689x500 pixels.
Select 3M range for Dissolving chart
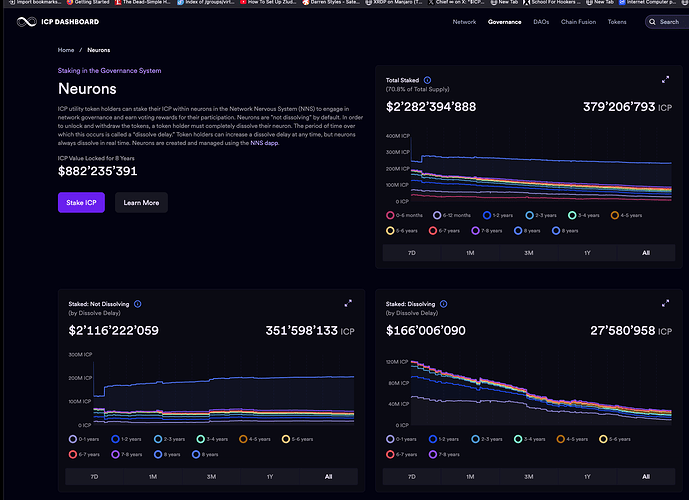tap(529, 476)
